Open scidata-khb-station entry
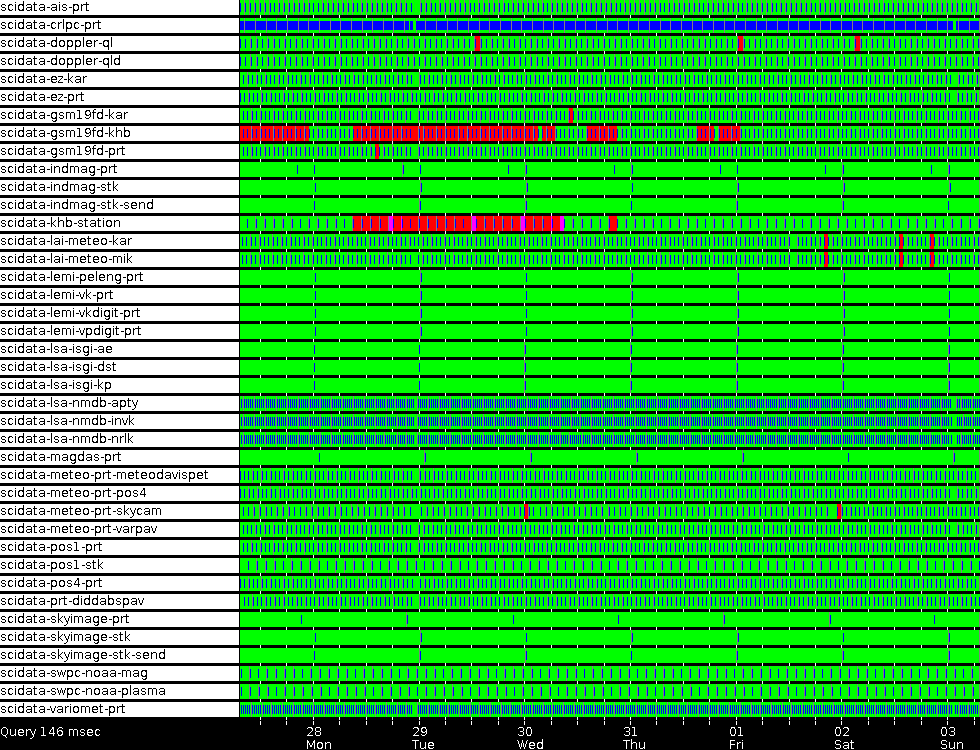 pos(61,223)
